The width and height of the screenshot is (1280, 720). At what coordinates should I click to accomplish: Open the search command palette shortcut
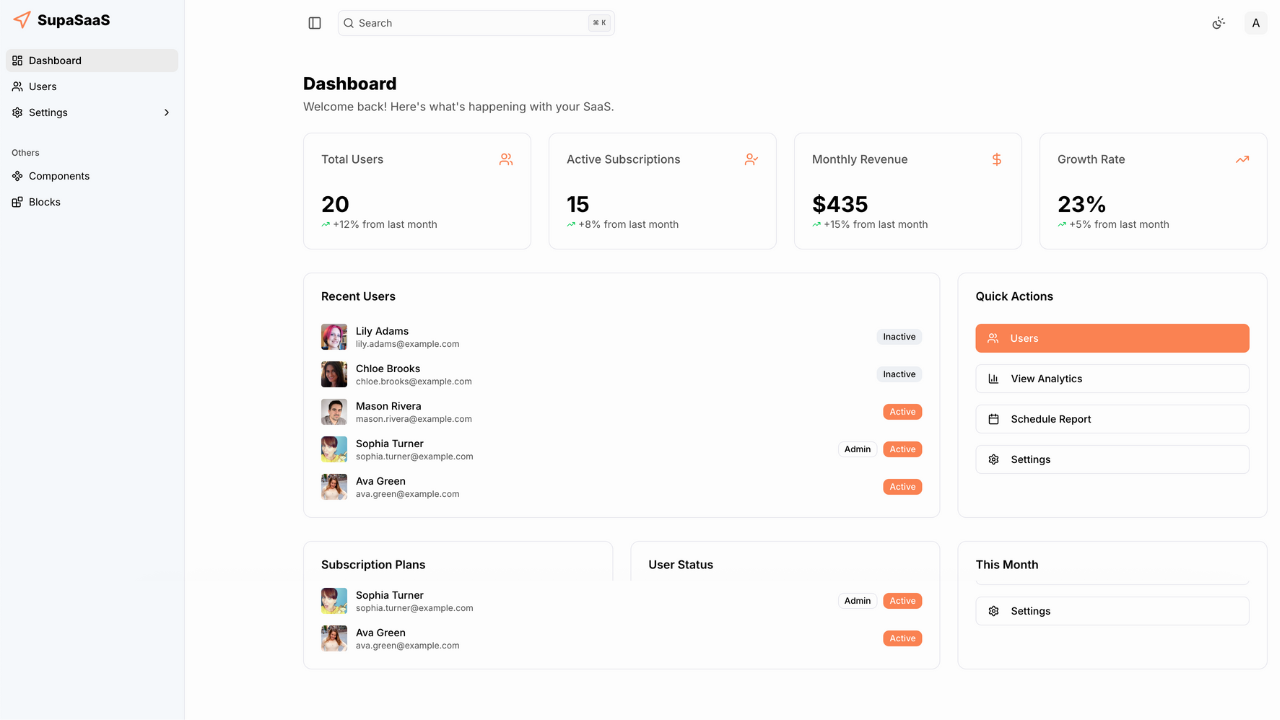599,22
